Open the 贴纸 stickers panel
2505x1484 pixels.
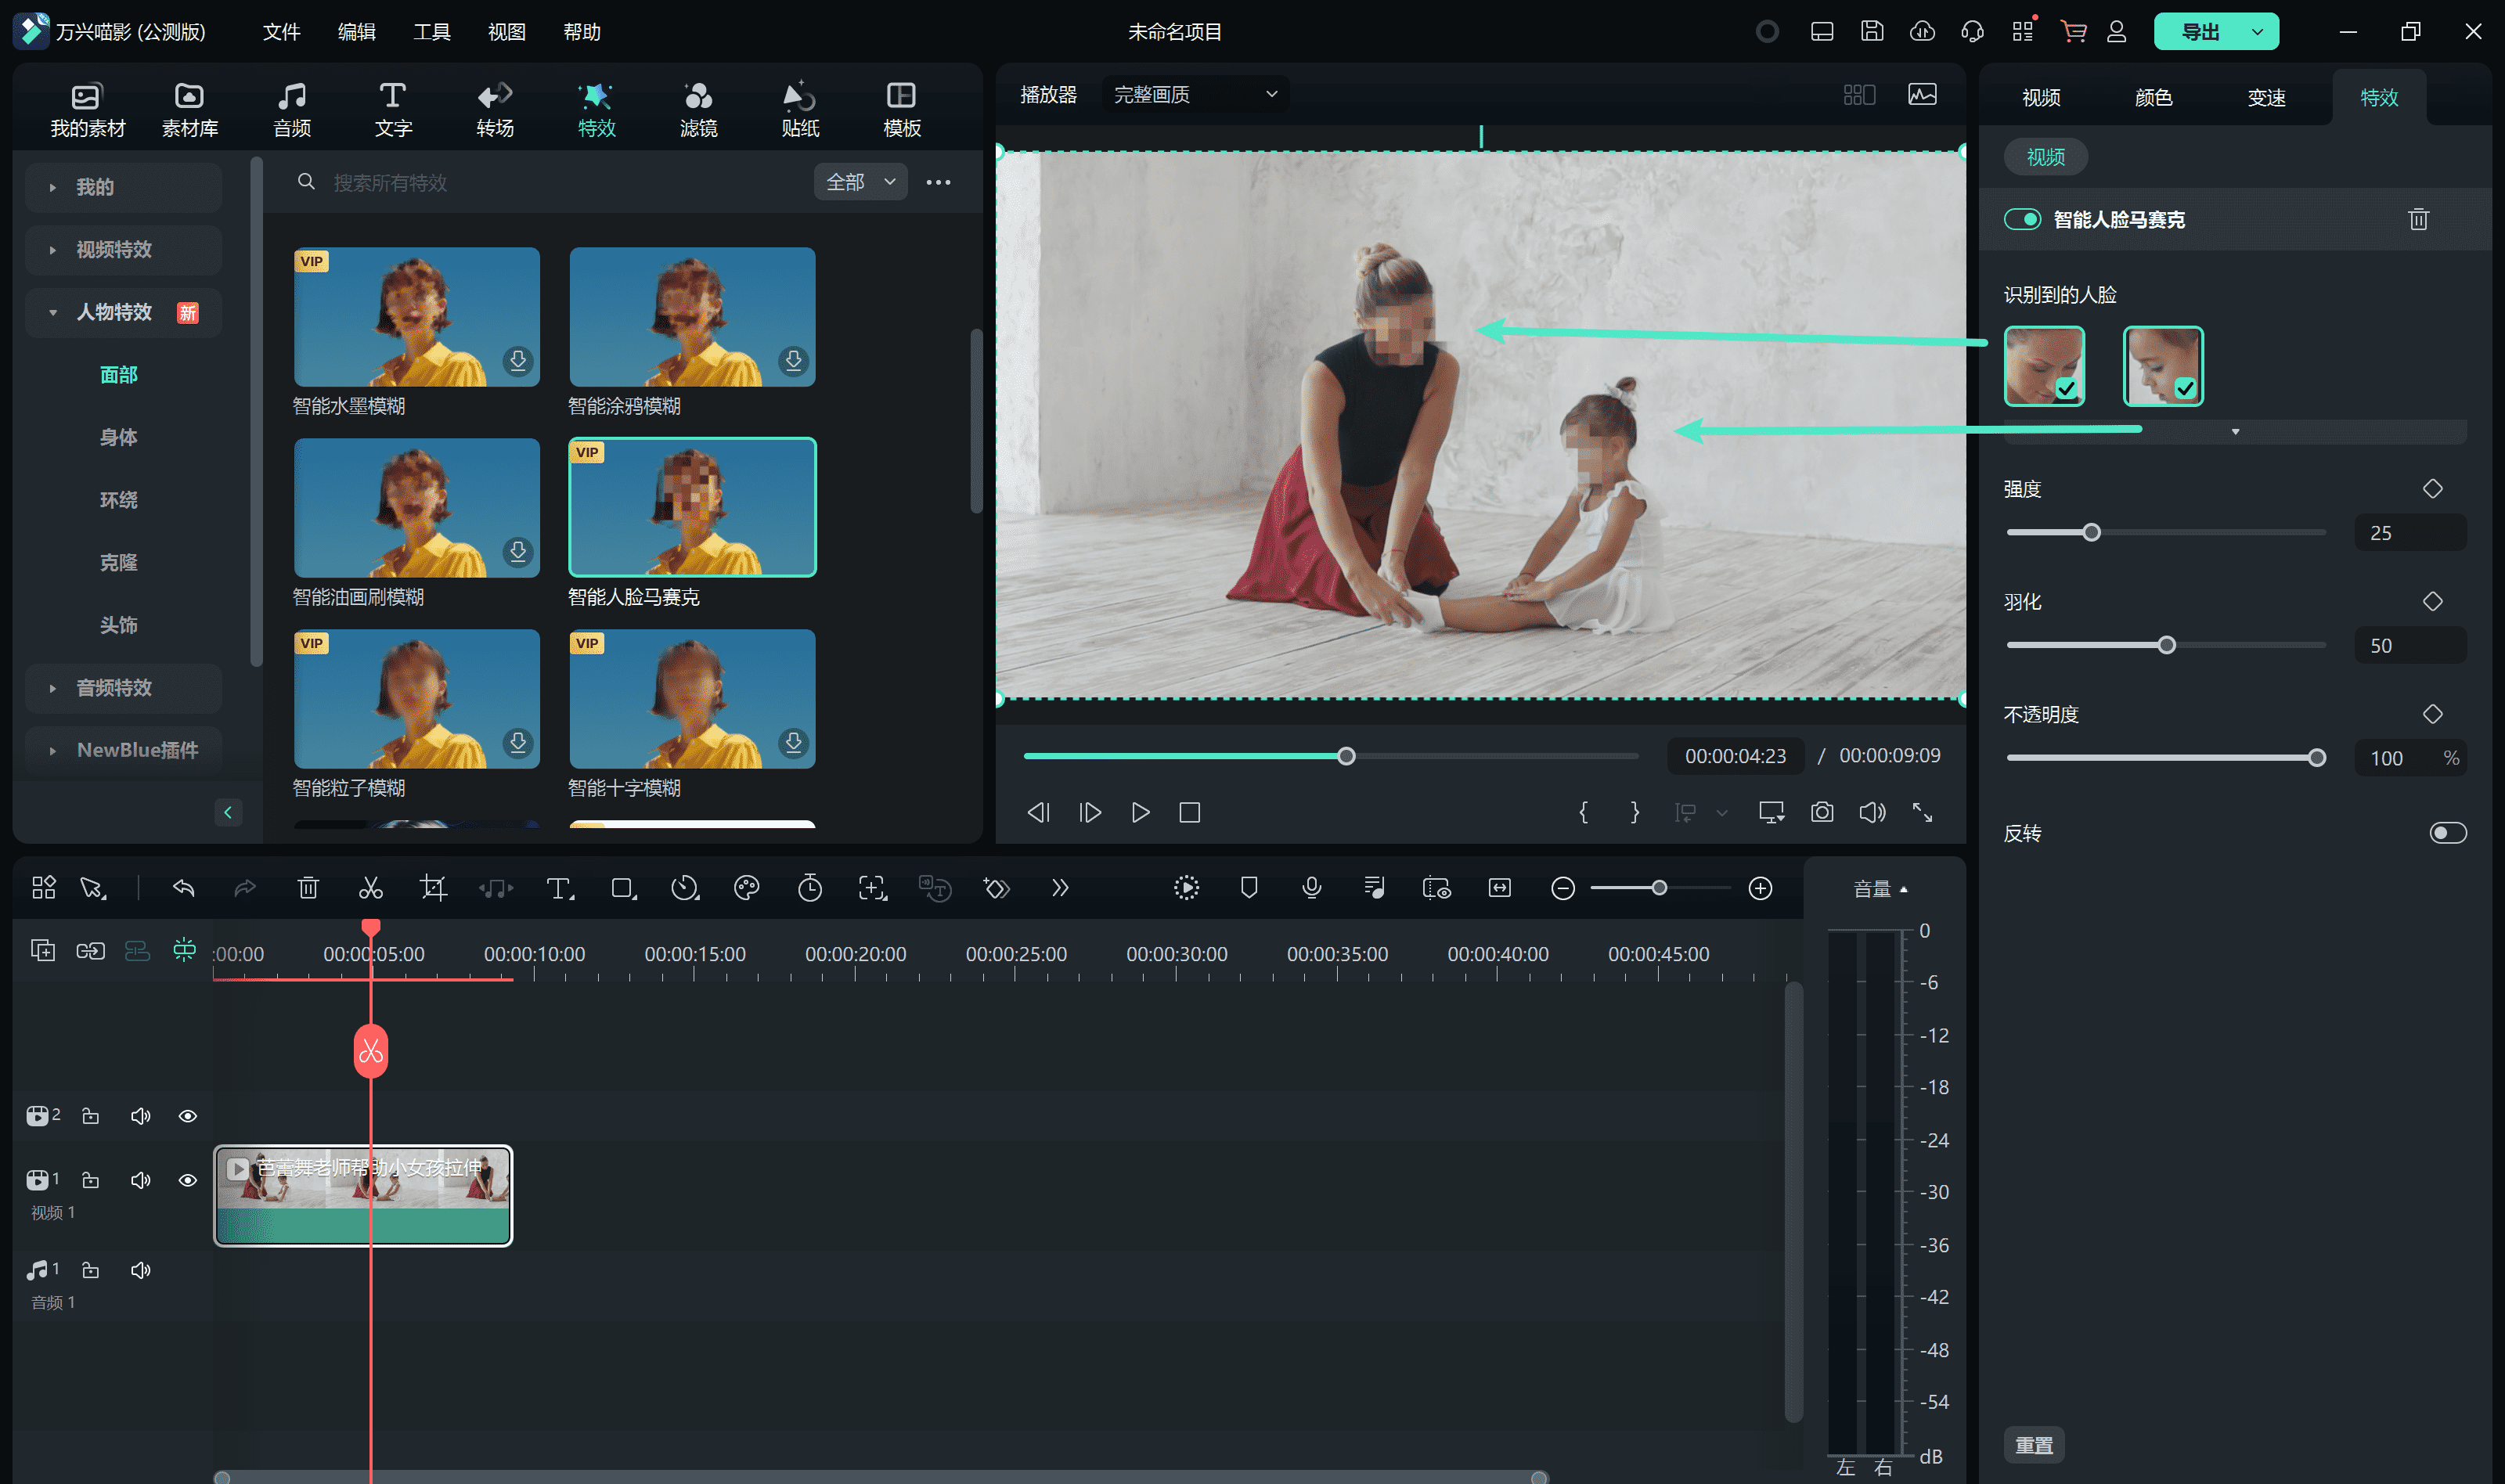click(x=800, y=109)
